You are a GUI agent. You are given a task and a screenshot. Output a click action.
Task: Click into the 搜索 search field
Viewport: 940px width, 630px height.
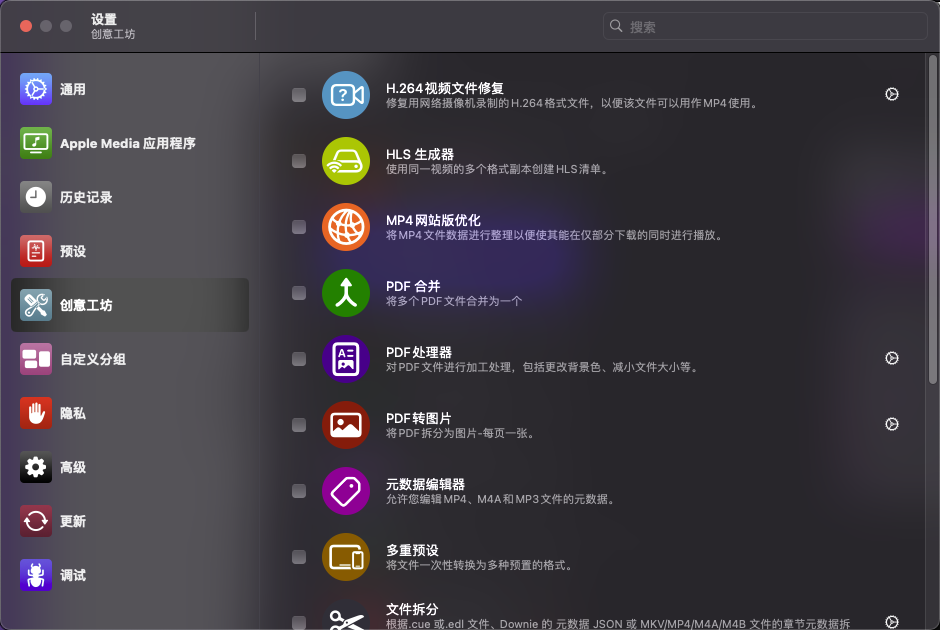click(x=765, y=26)
